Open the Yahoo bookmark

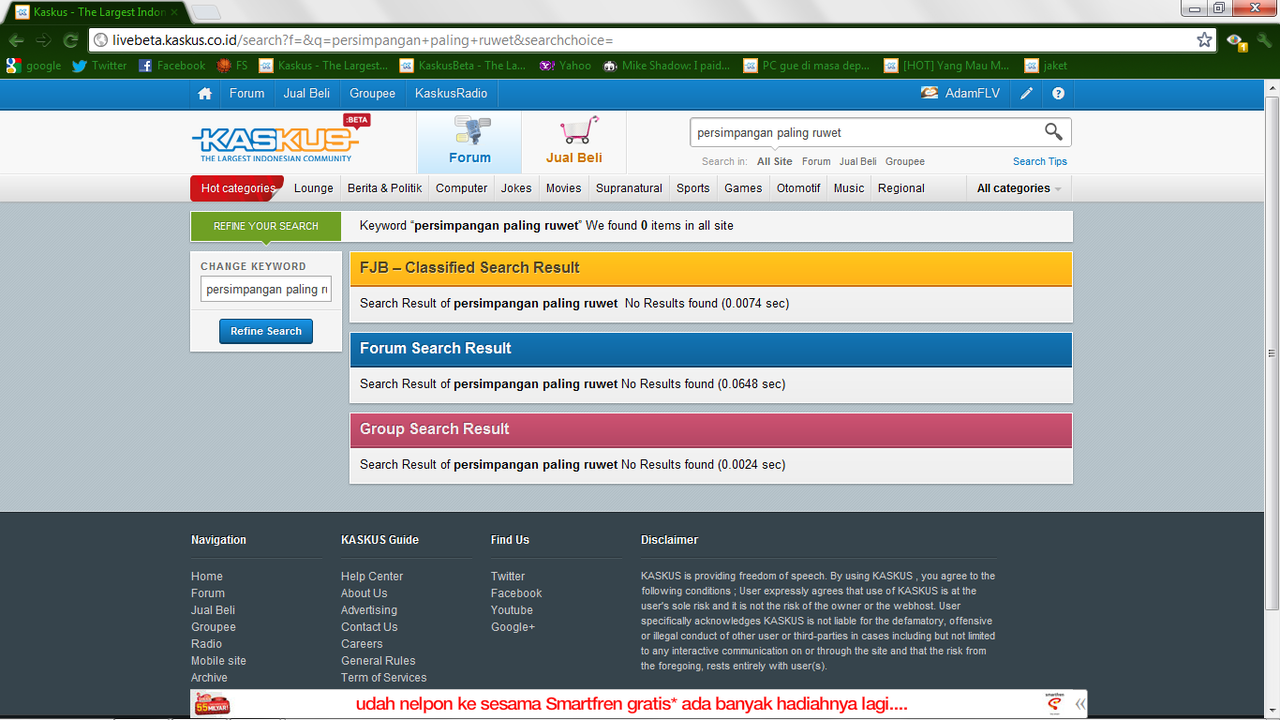(565, 65)
